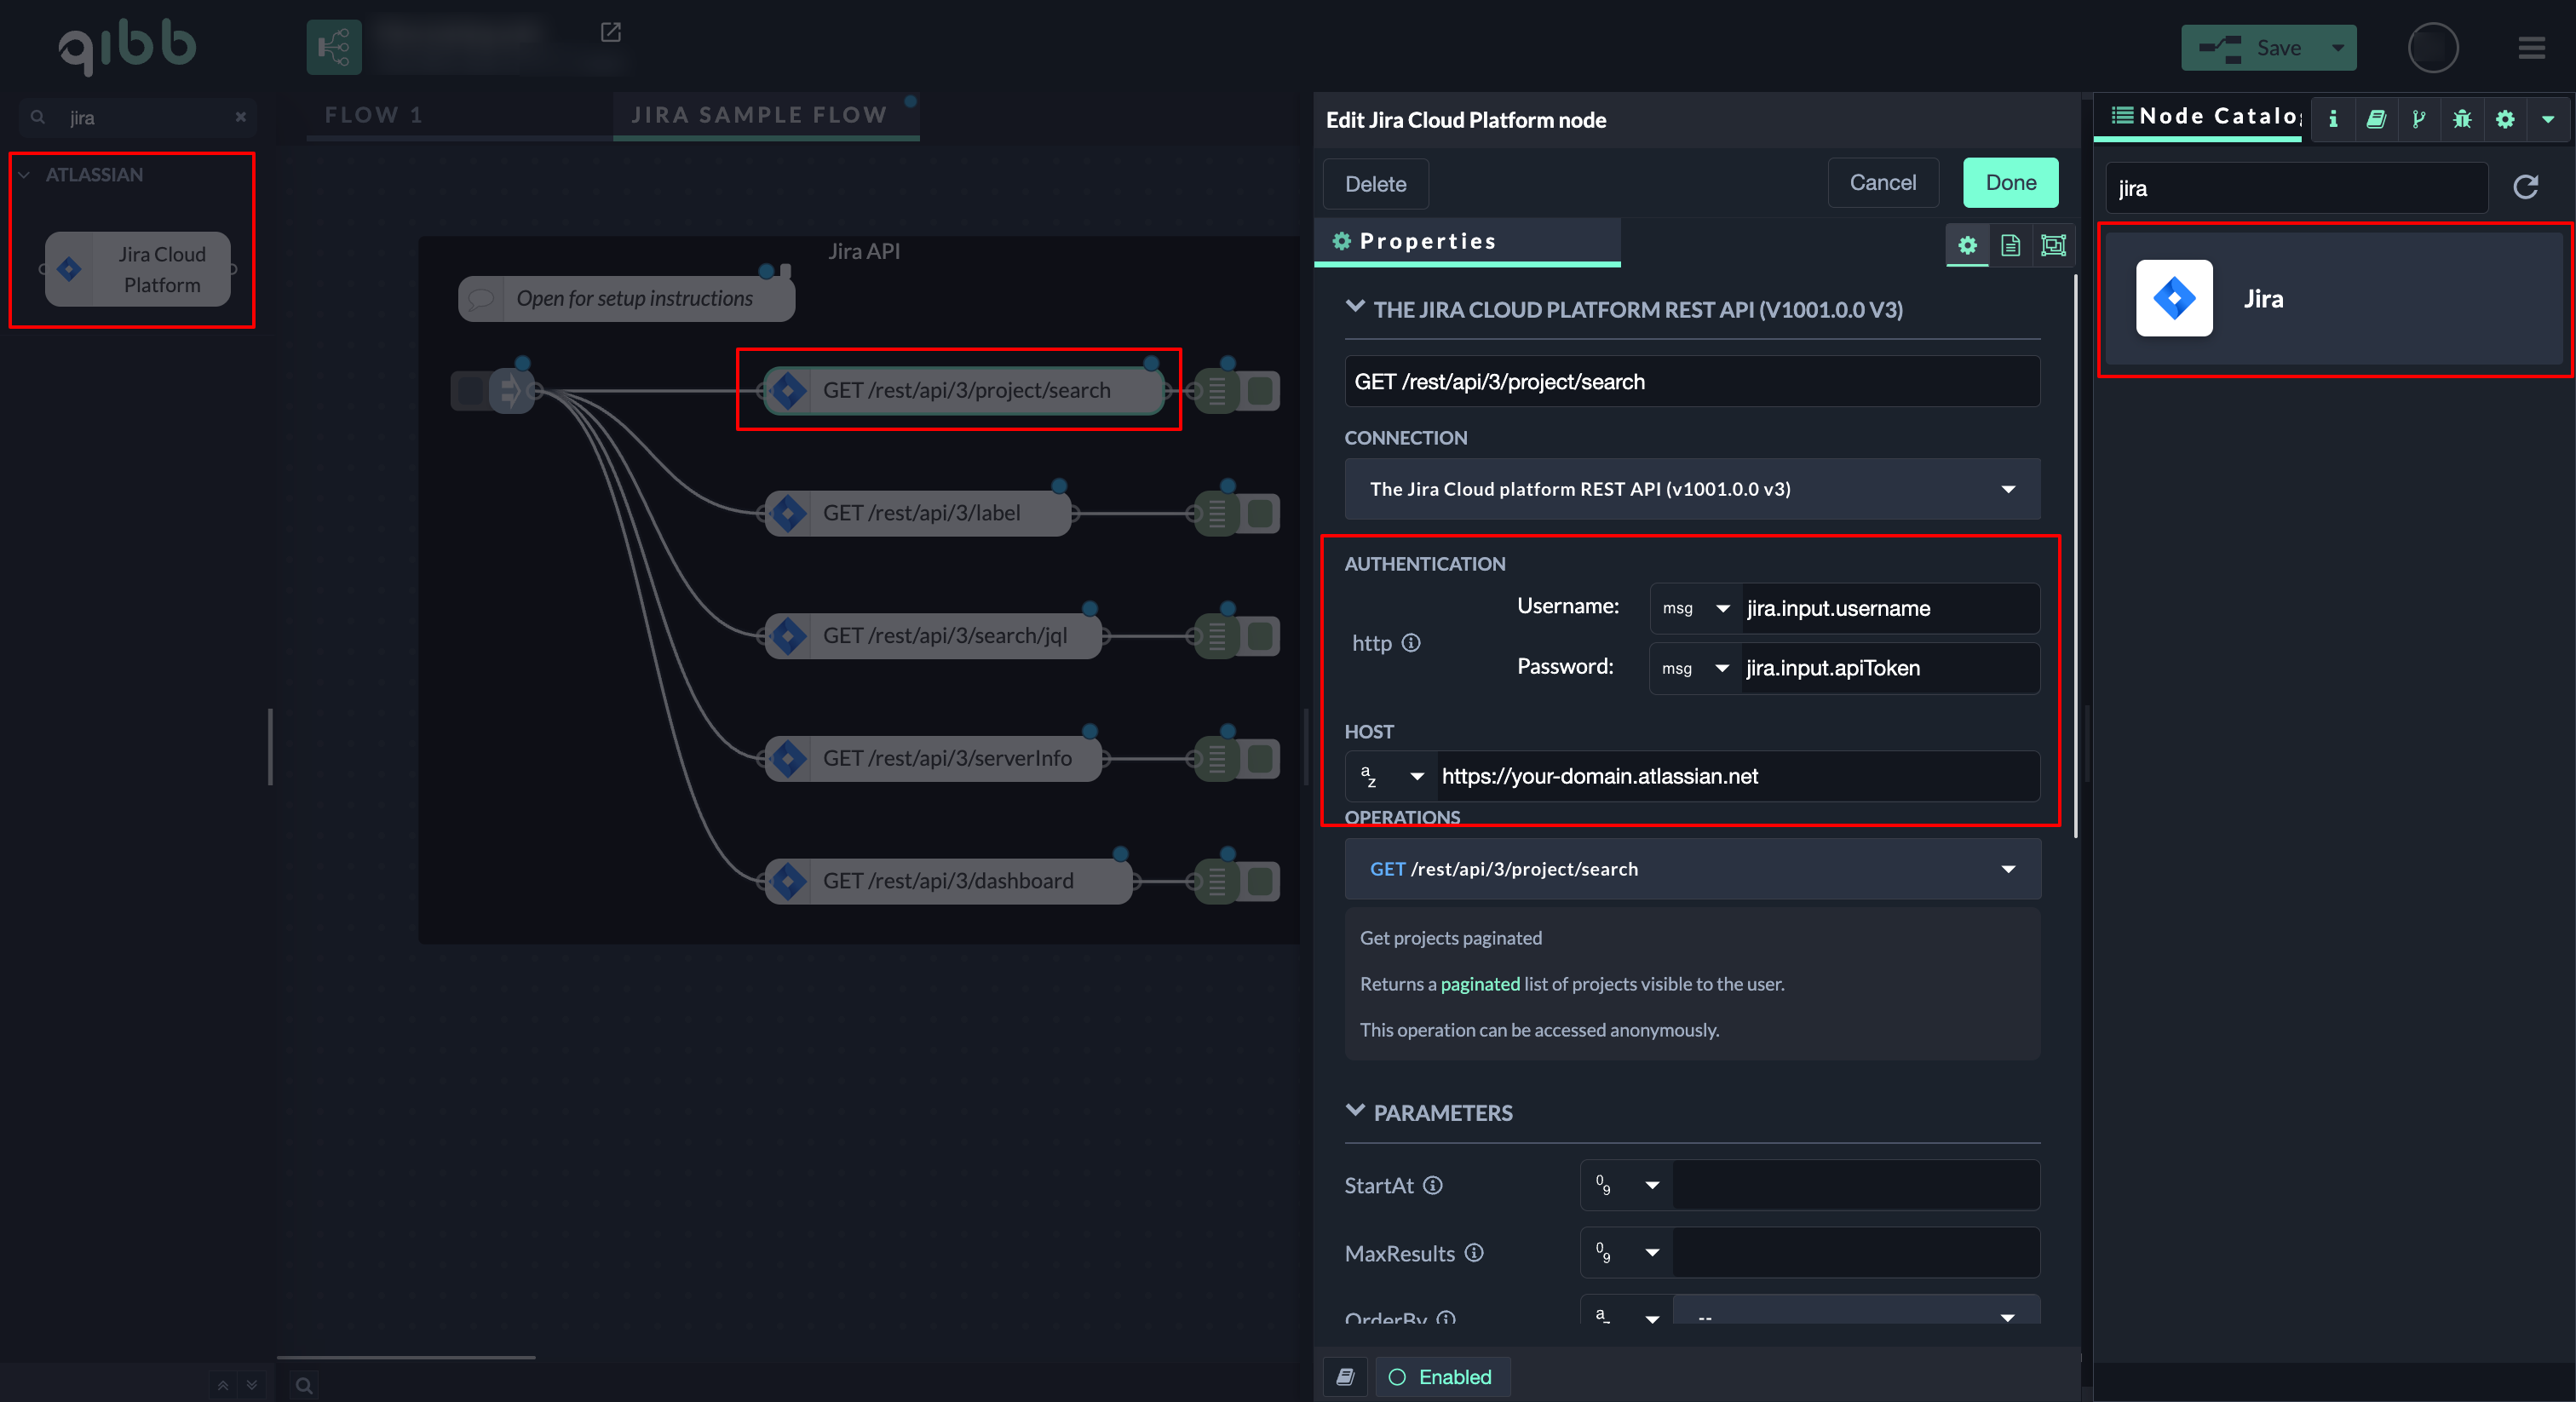Image resolution: width=2576 pixels, height=1402 pixels.
Task: Open node description document icon
Action: (x=2010, y=245)
